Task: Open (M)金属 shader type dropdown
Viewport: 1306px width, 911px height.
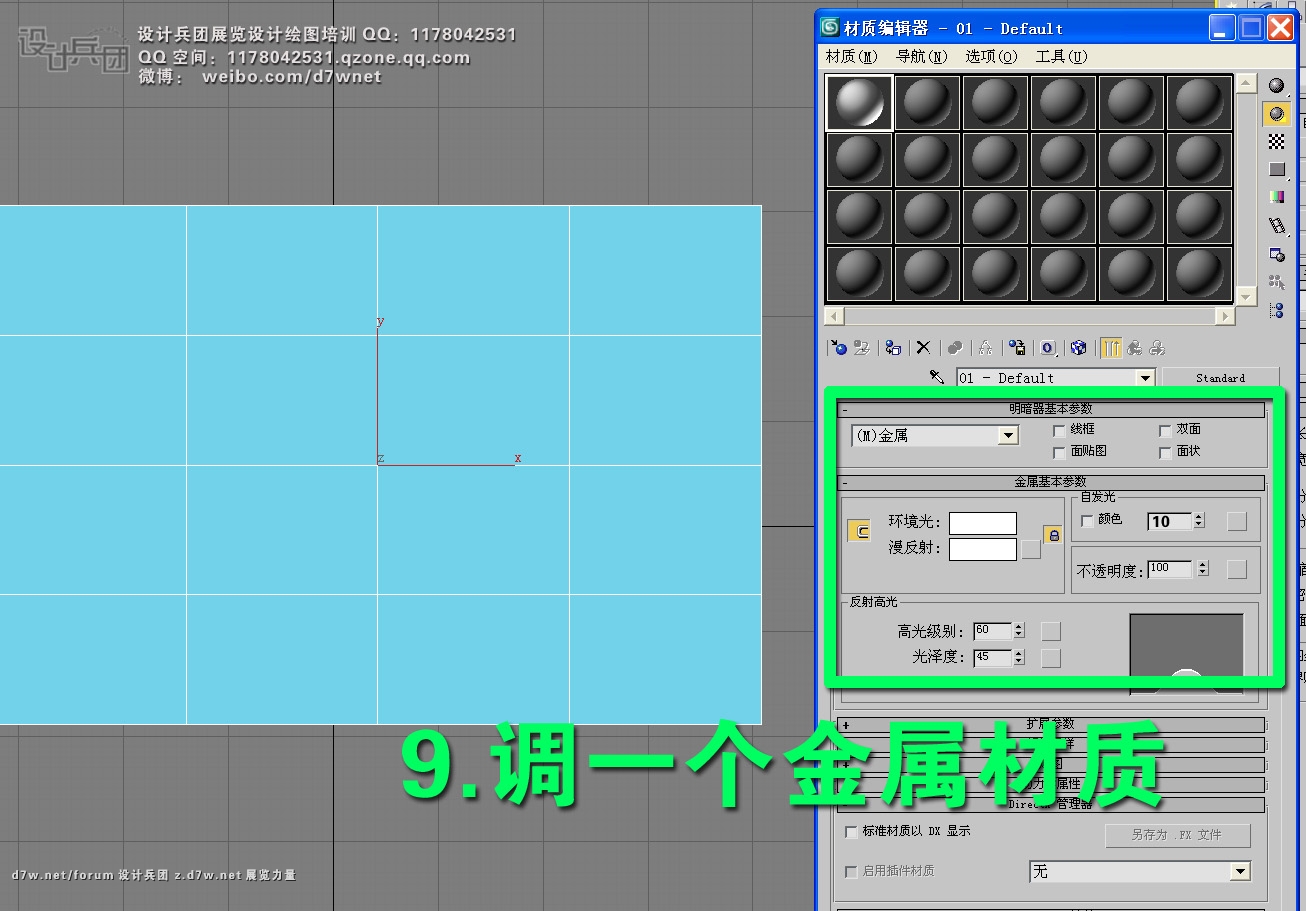Action: click(x=1008, y=436)
